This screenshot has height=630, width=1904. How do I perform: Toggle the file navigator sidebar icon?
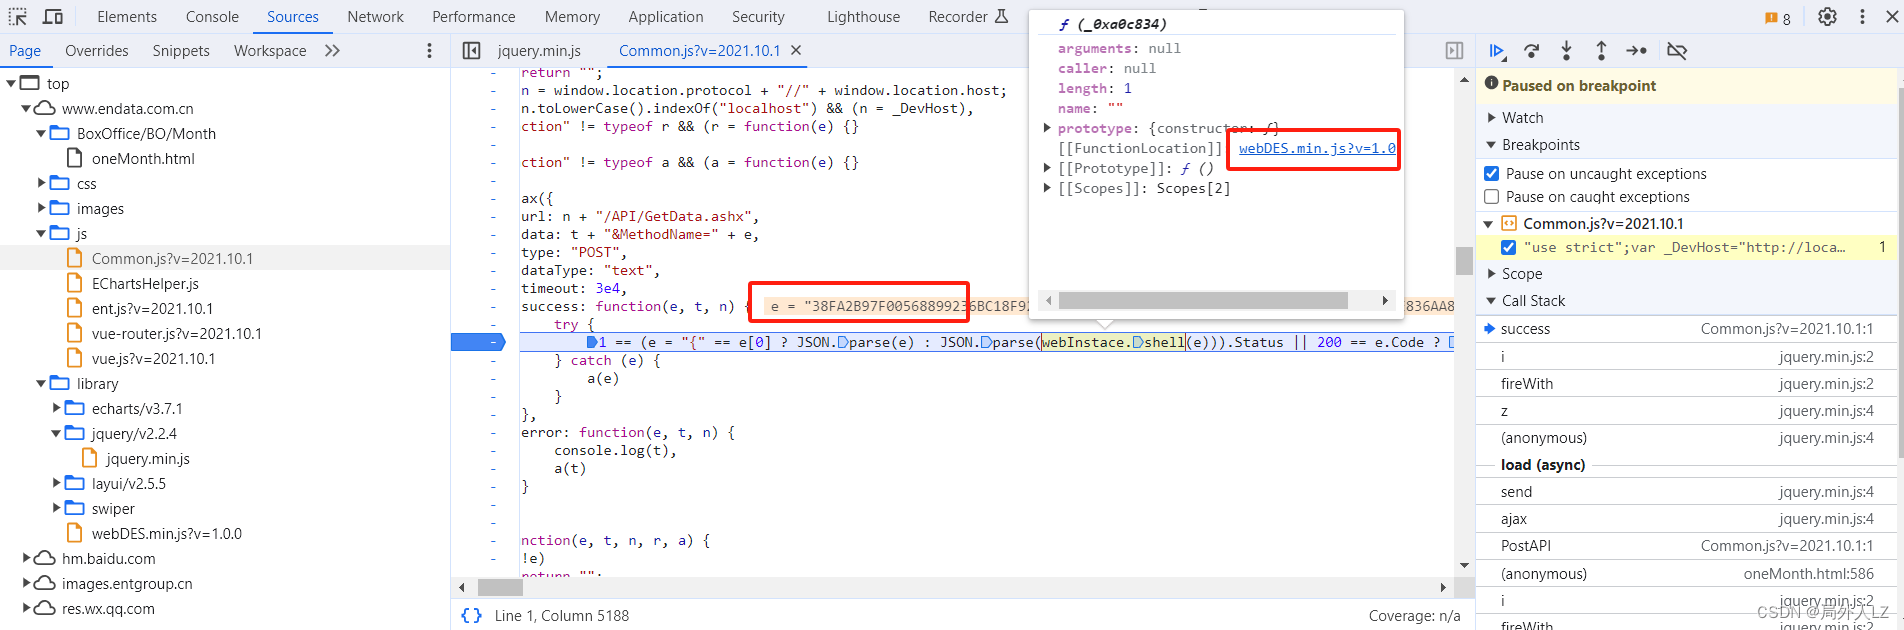tap(471, 50)
